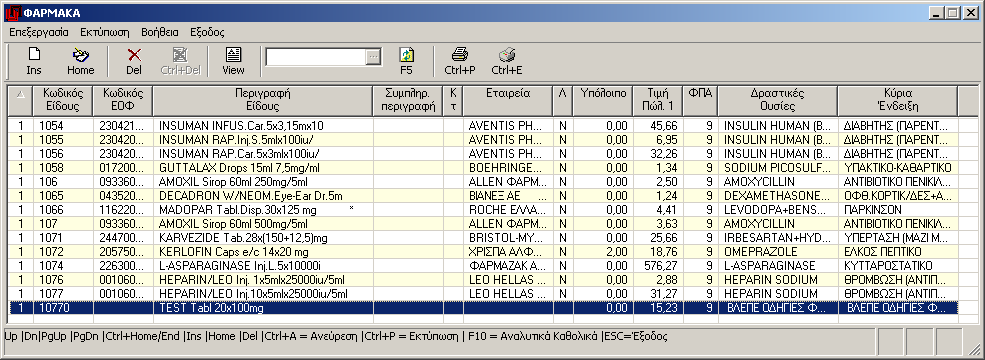The image size is (985, 360).
Task: Click the Ctrl+E printer icon
Action: click(506, 62)
